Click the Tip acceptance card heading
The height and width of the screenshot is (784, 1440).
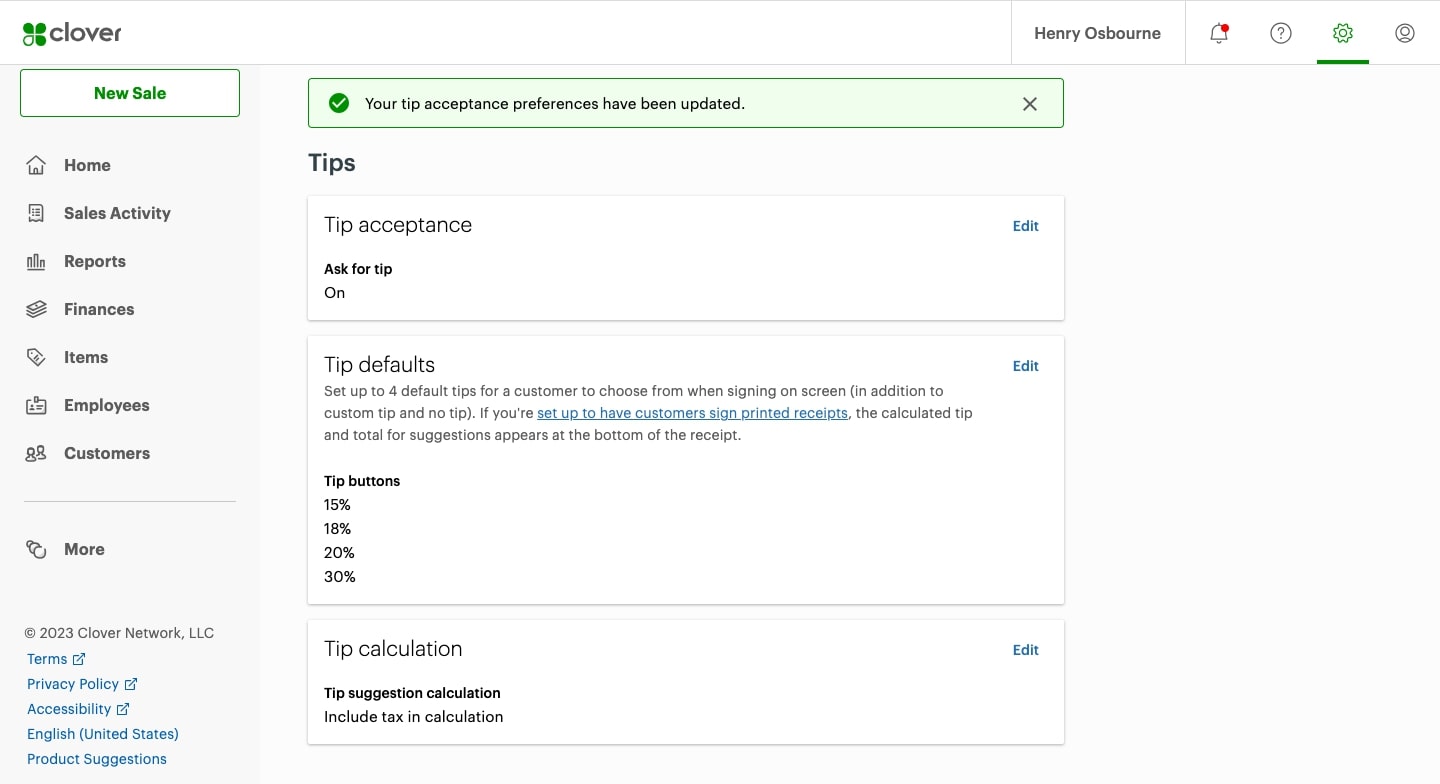click(x=398, y=225)
